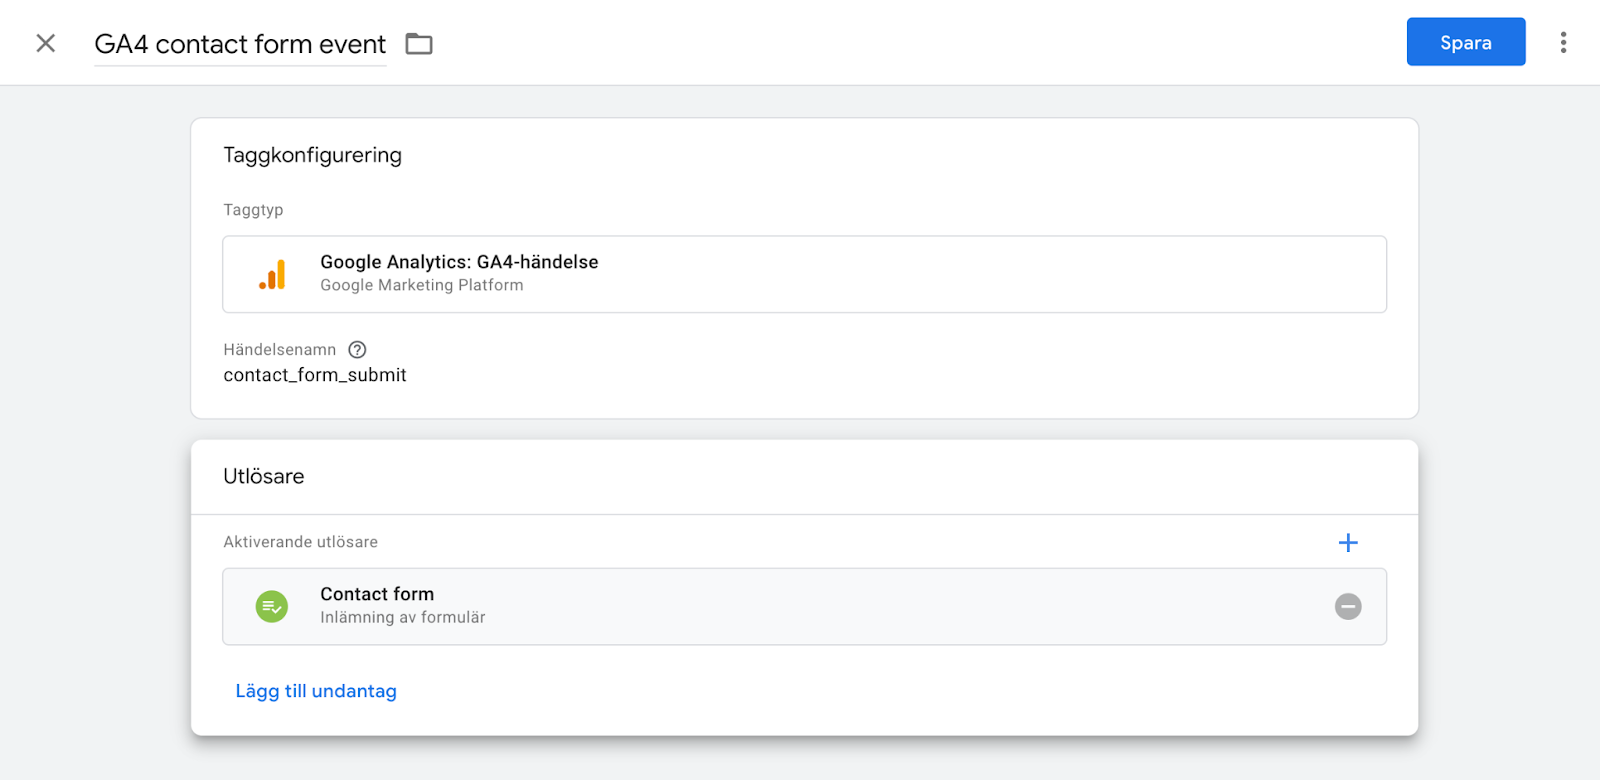
Task: Click the Utlösare section heading
Action: point(264,476)
